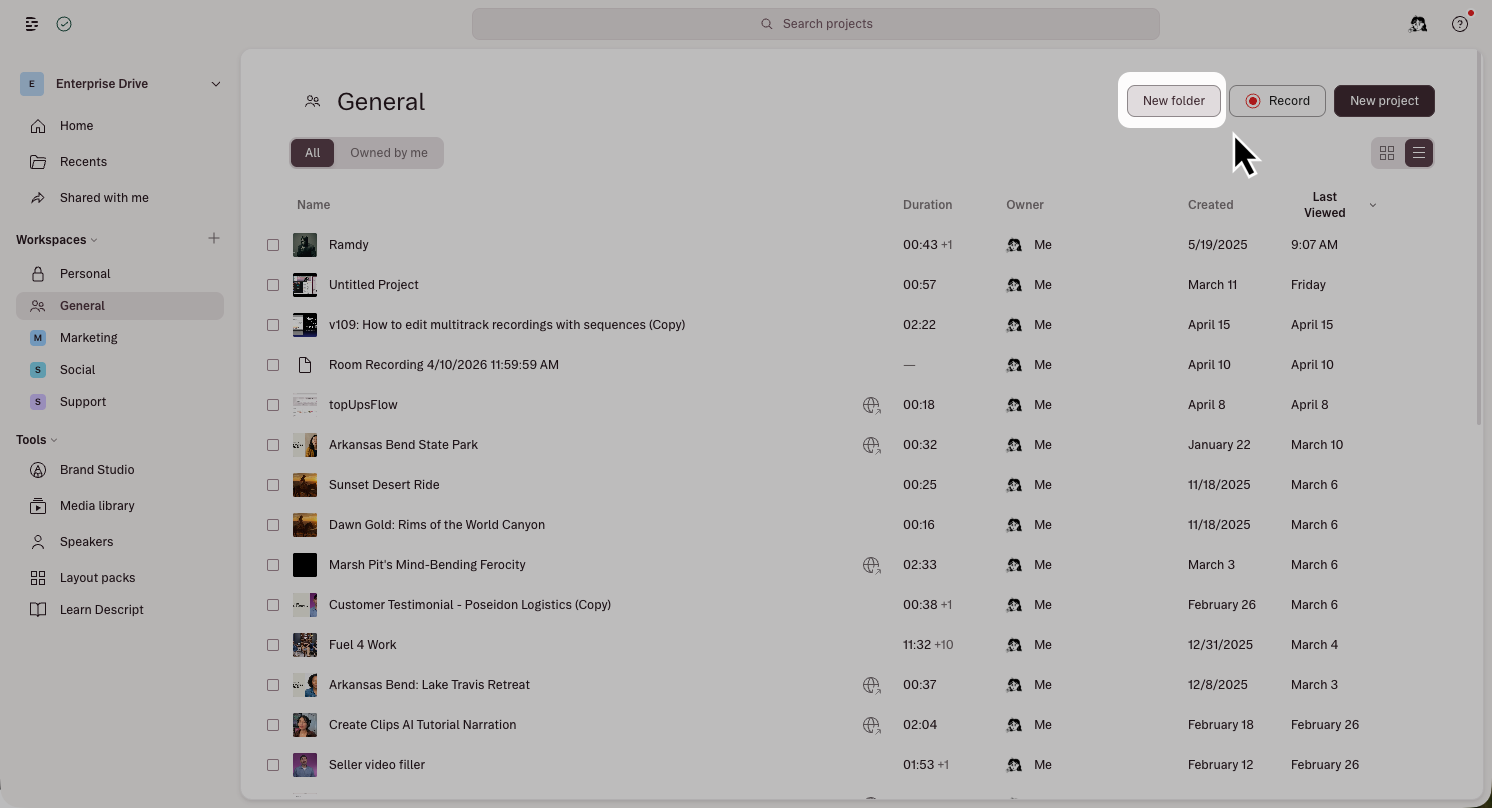This screenshot has width=1492, height=808.
Task: Open Brand Studio from the sidebar
Action: (97, 469)
